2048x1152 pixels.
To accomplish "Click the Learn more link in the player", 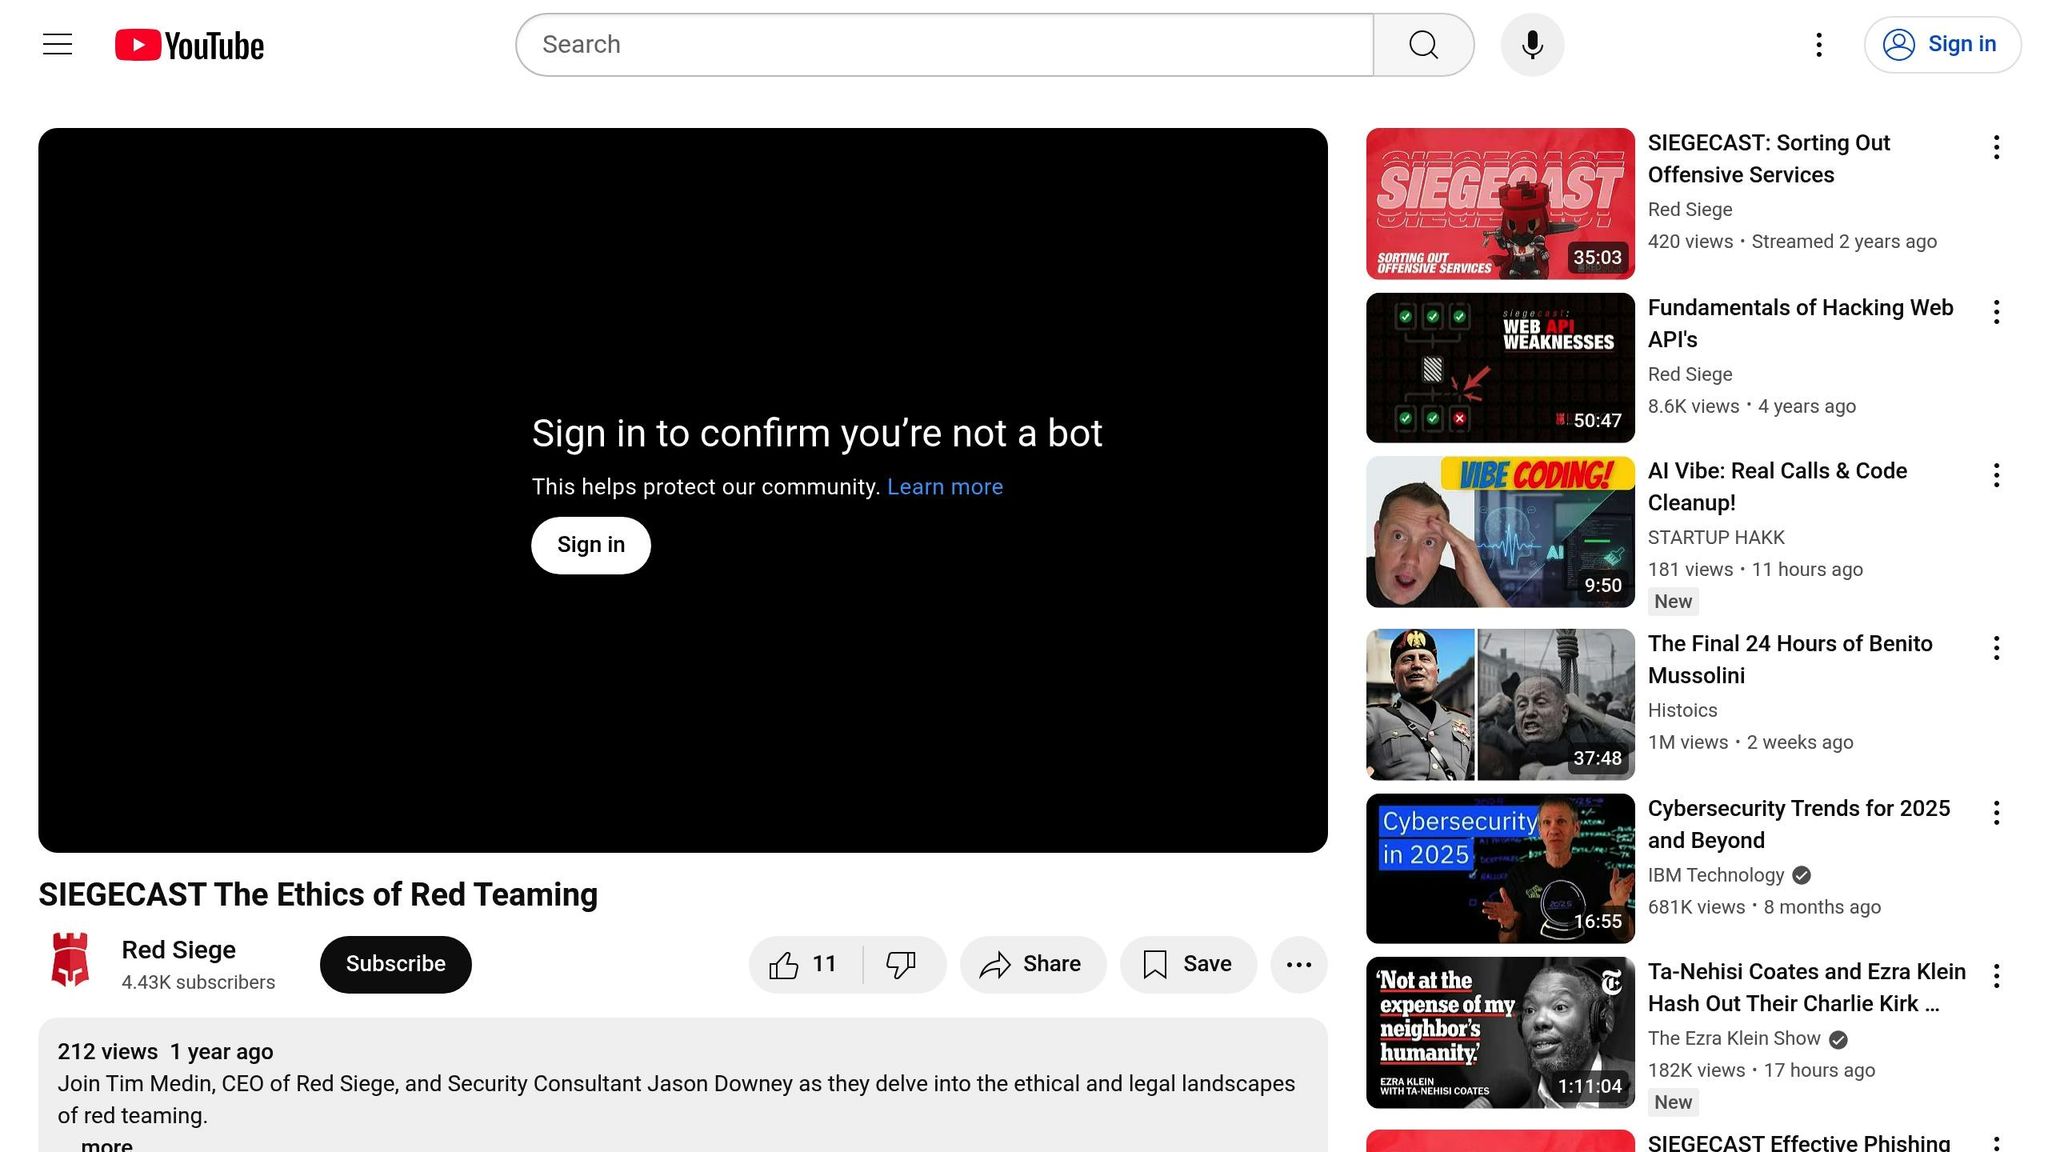I will coord(944,487).
